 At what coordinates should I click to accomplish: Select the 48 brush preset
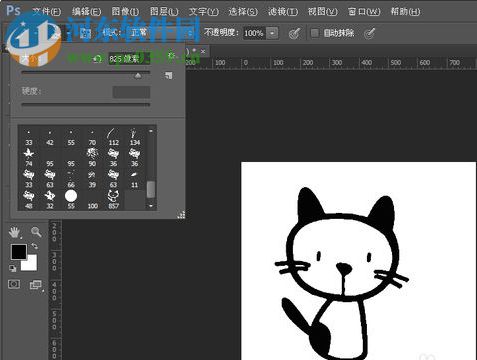pyautogui.click(x=29, y=200)
